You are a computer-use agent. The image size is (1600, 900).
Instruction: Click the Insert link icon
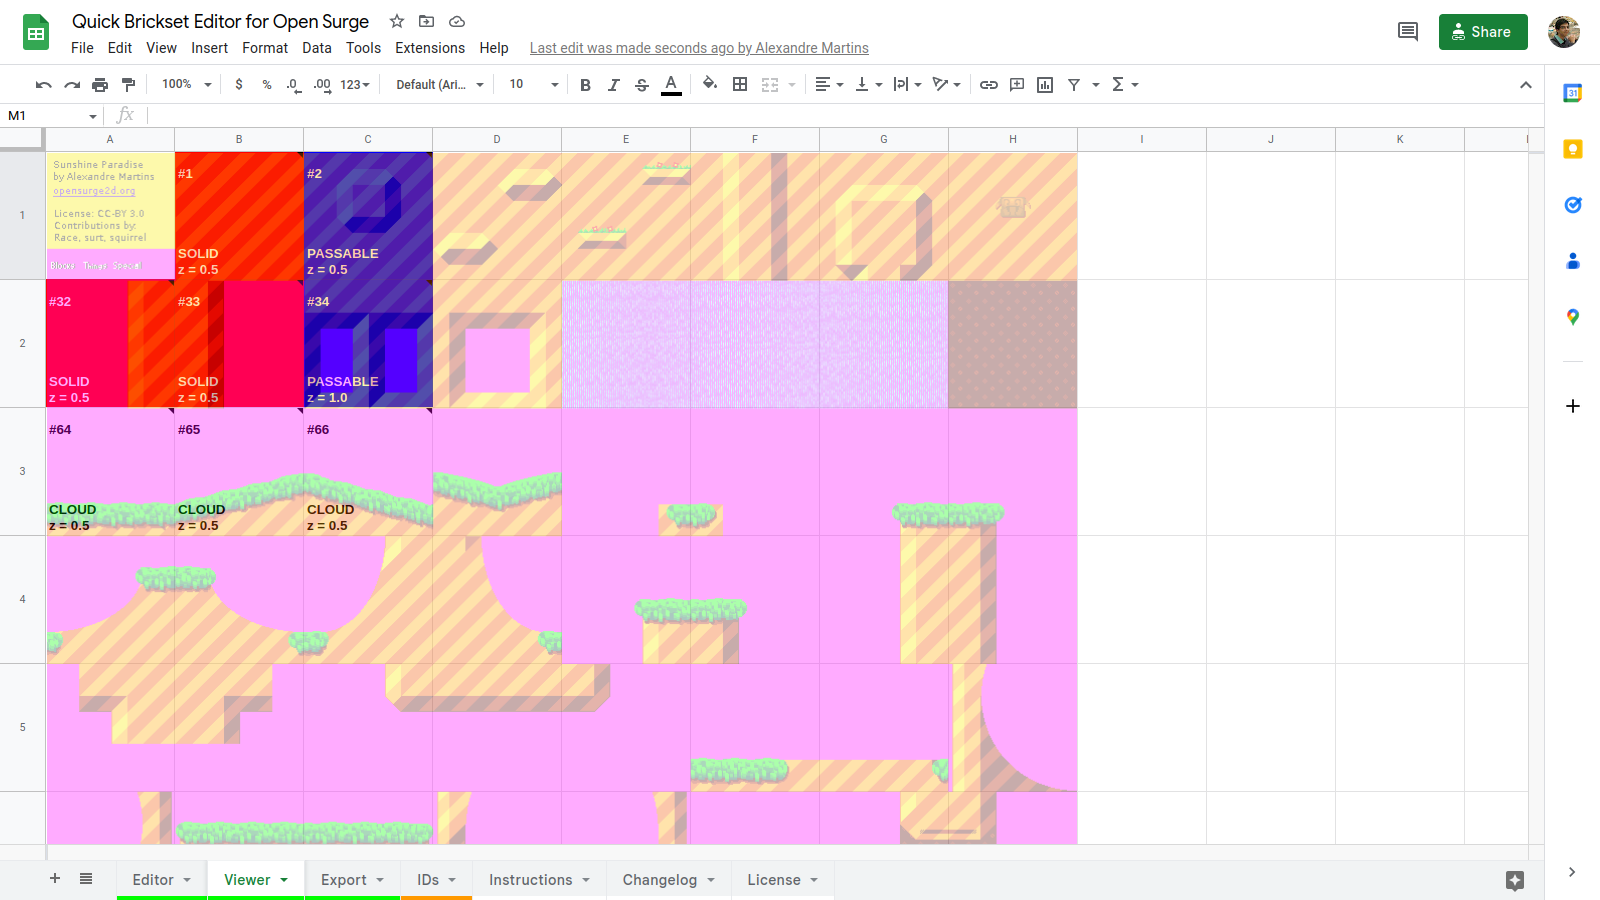pos(989,85)
